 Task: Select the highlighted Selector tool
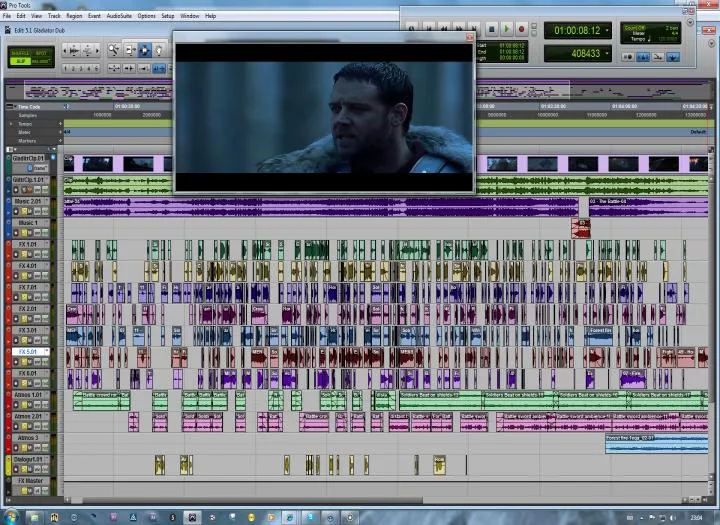[144, 50]
